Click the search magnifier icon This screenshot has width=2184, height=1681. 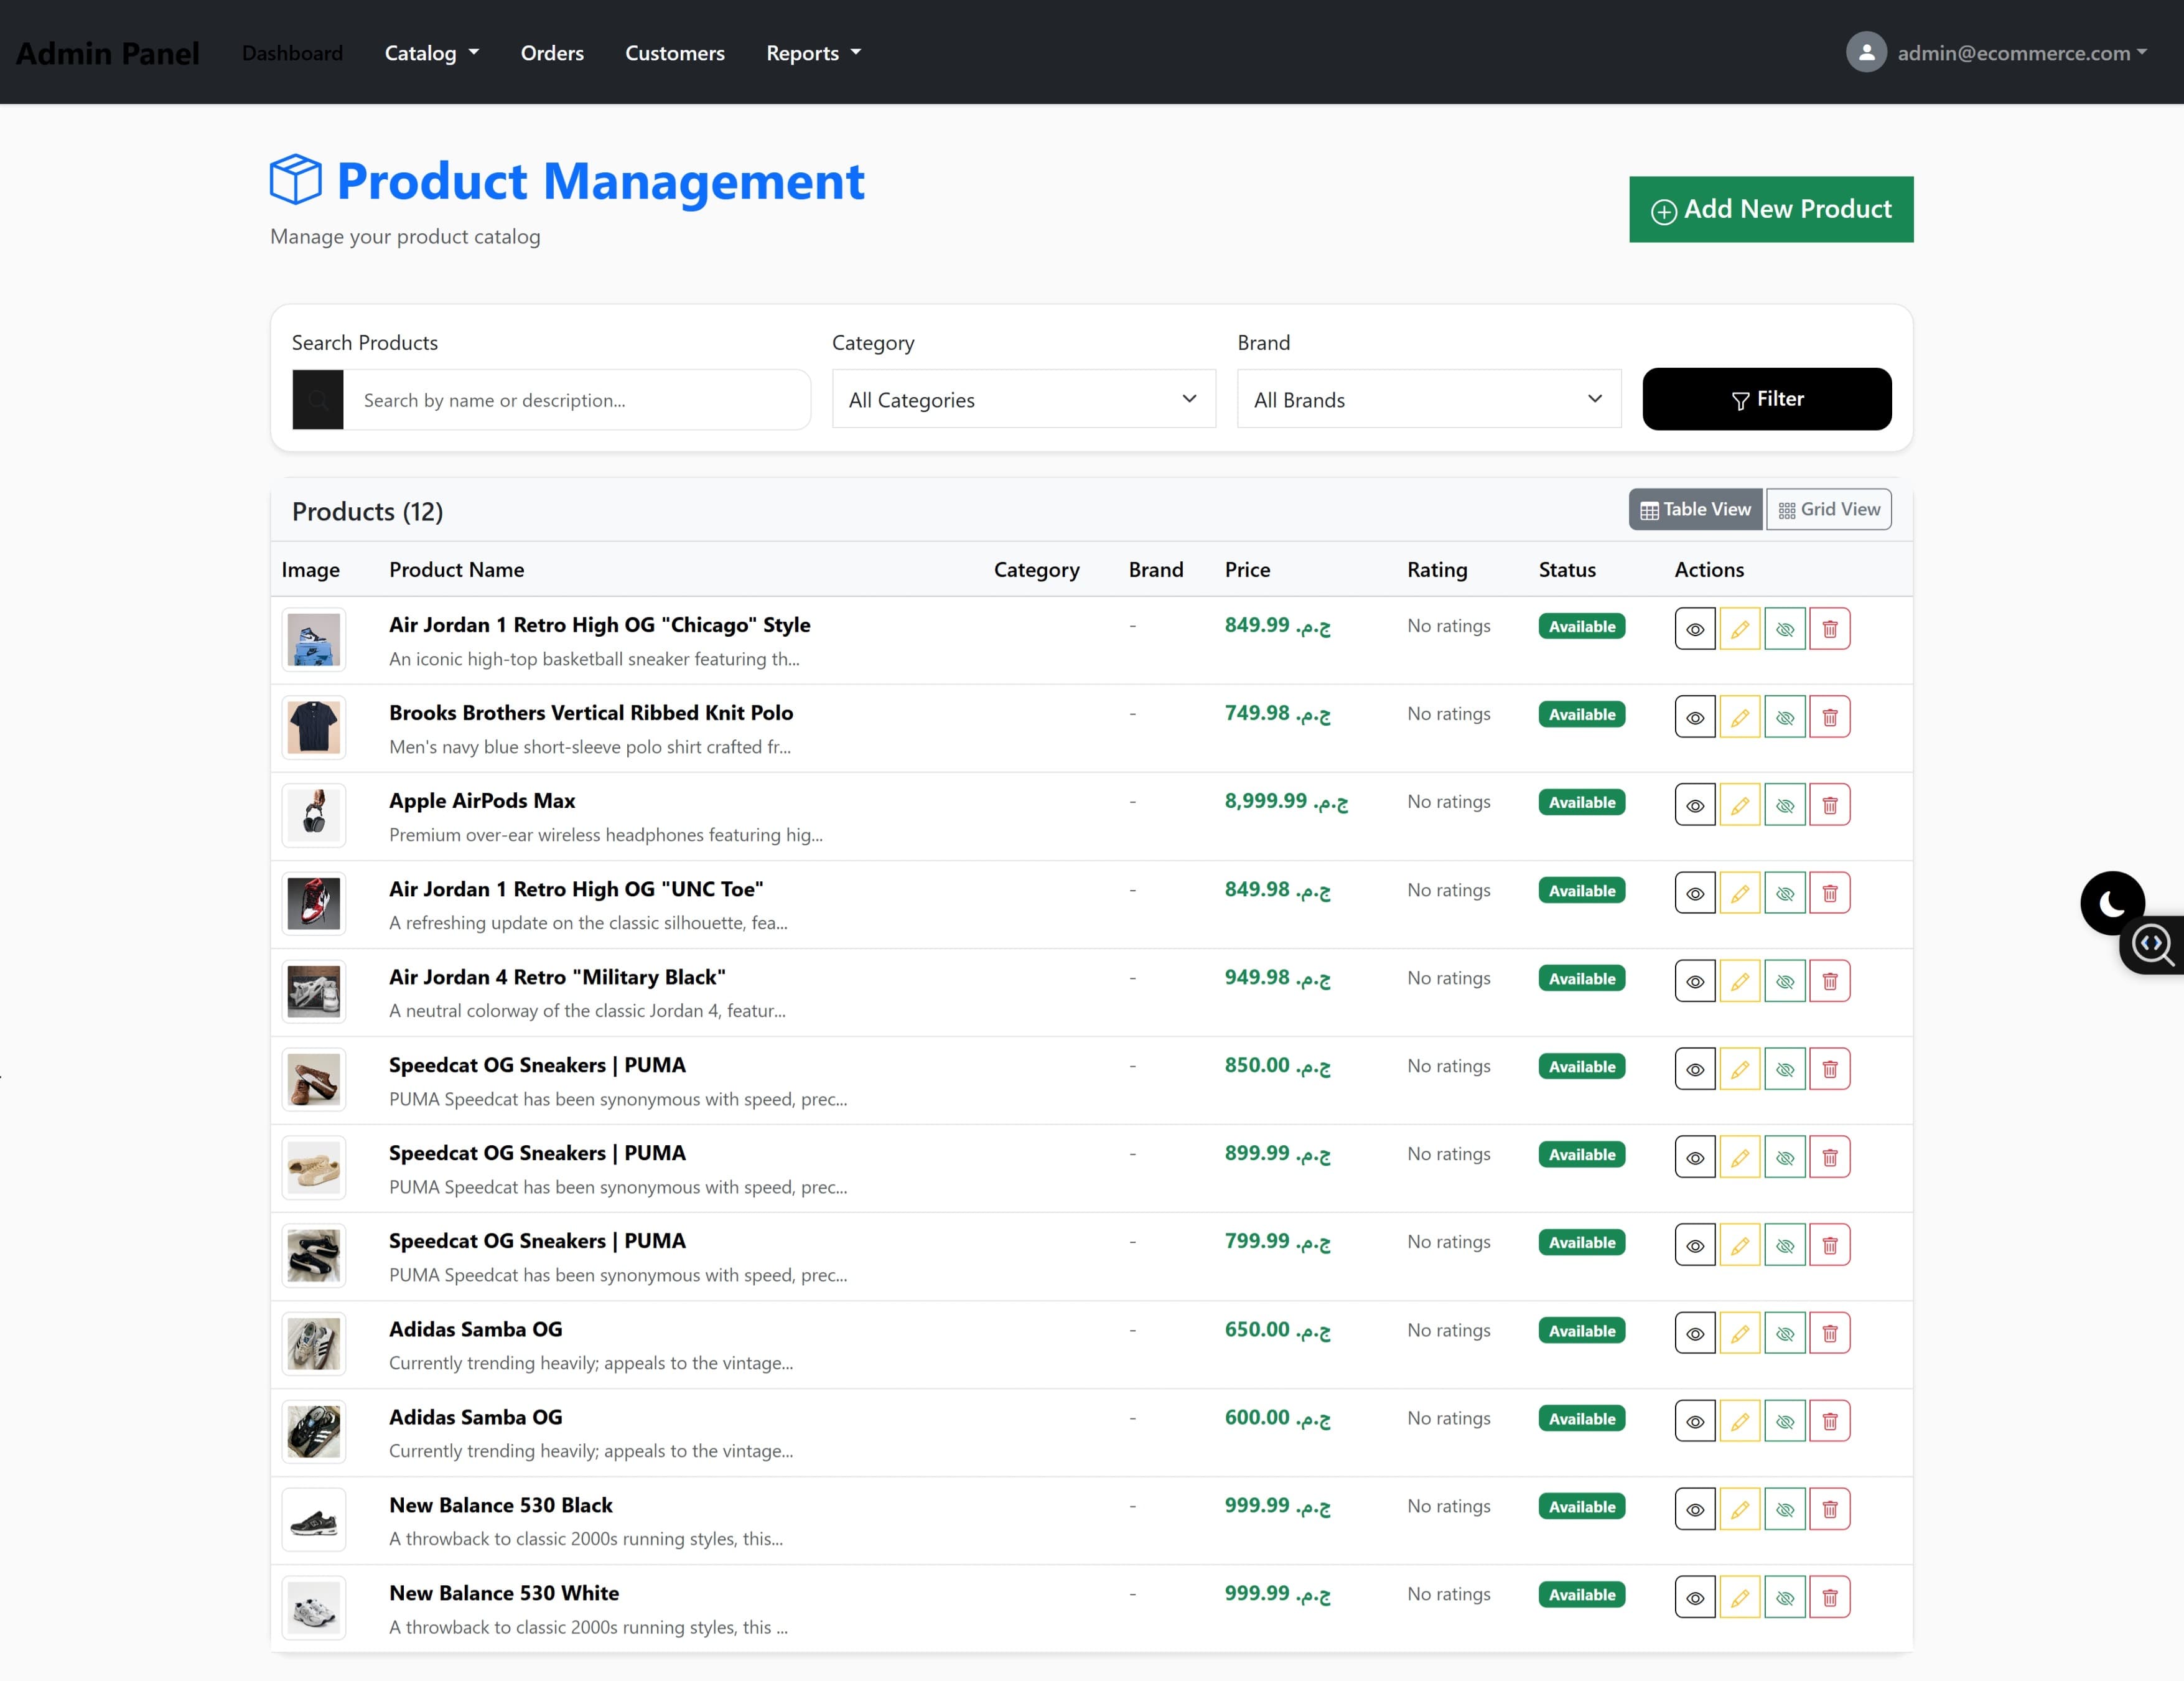point(318,400)
